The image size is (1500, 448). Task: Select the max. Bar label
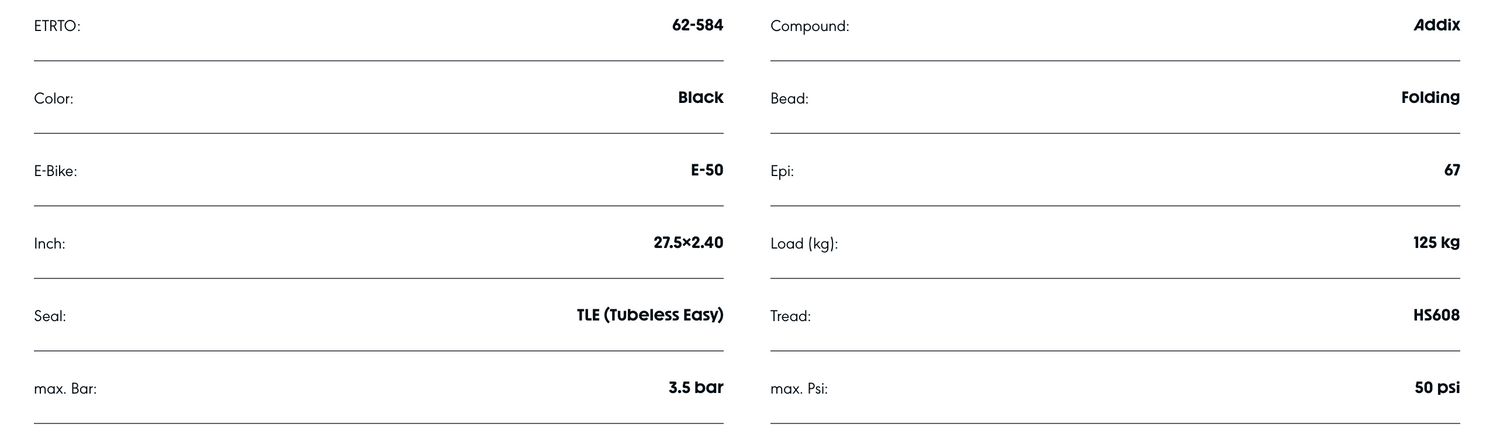[x=65, y=389]
